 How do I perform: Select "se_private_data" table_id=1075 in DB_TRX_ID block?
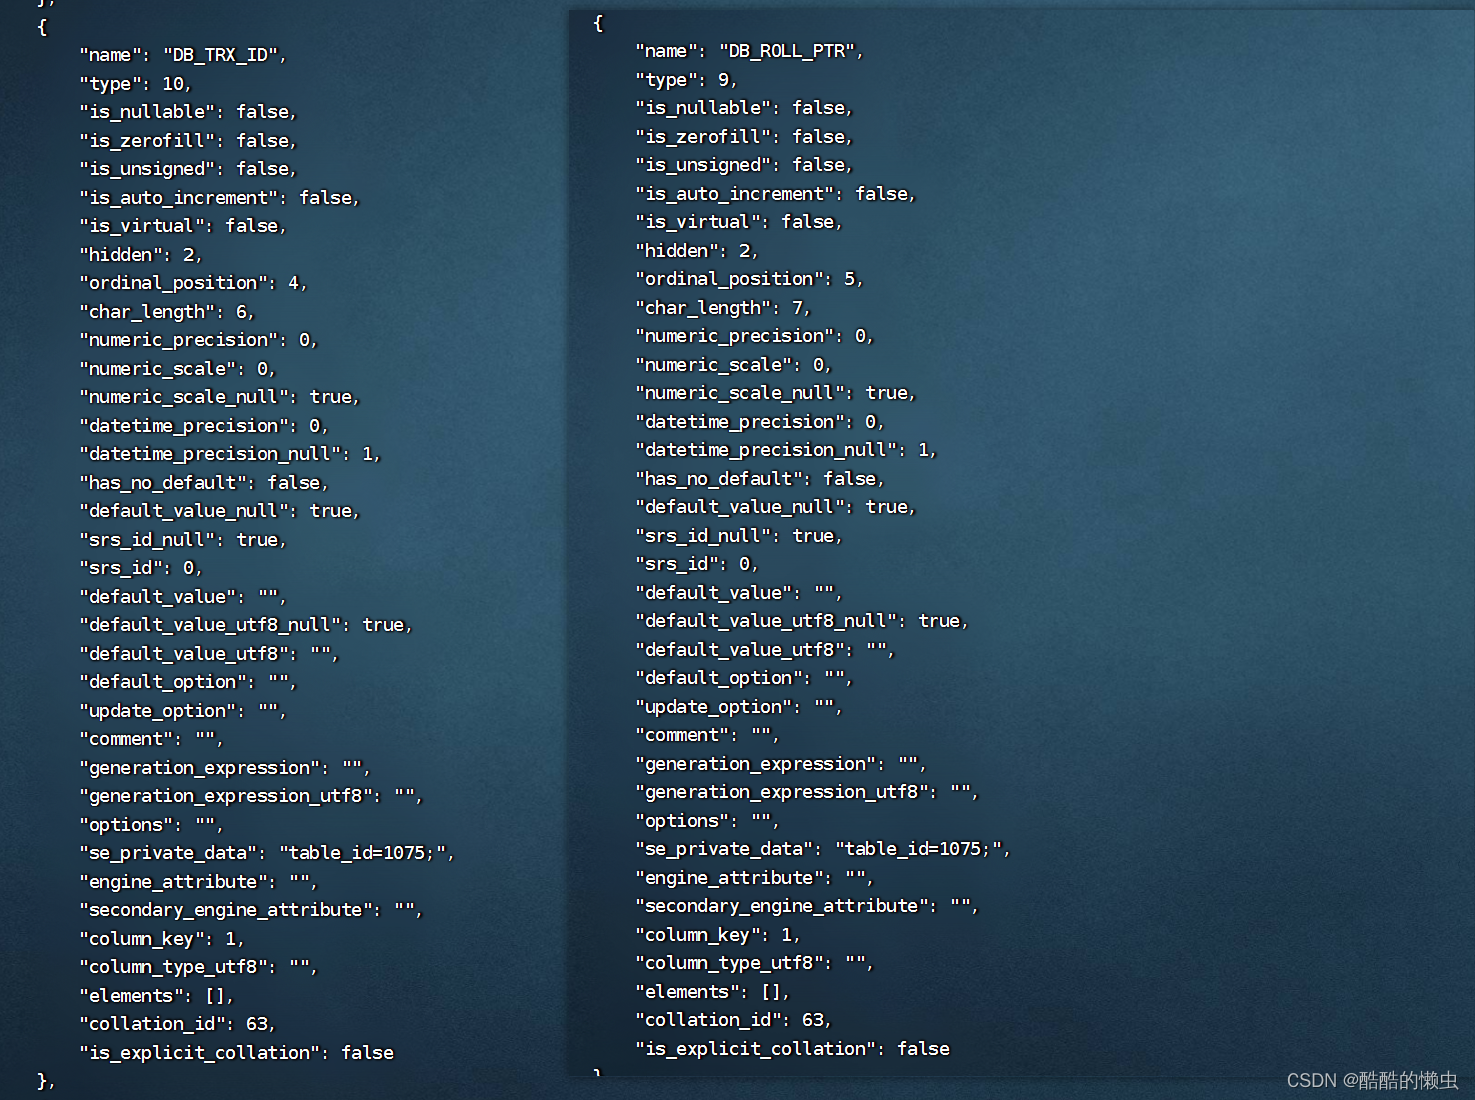point(267,853)
